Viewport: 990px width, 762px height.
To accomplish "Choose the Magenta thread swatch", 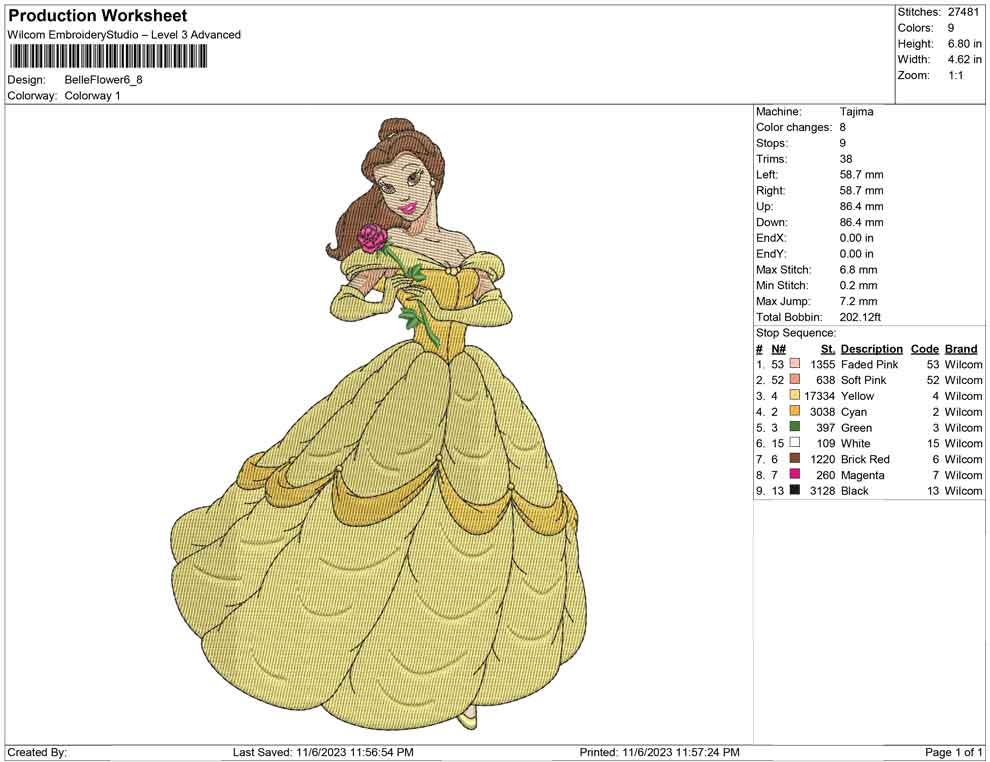I will [x=795, y=476].
